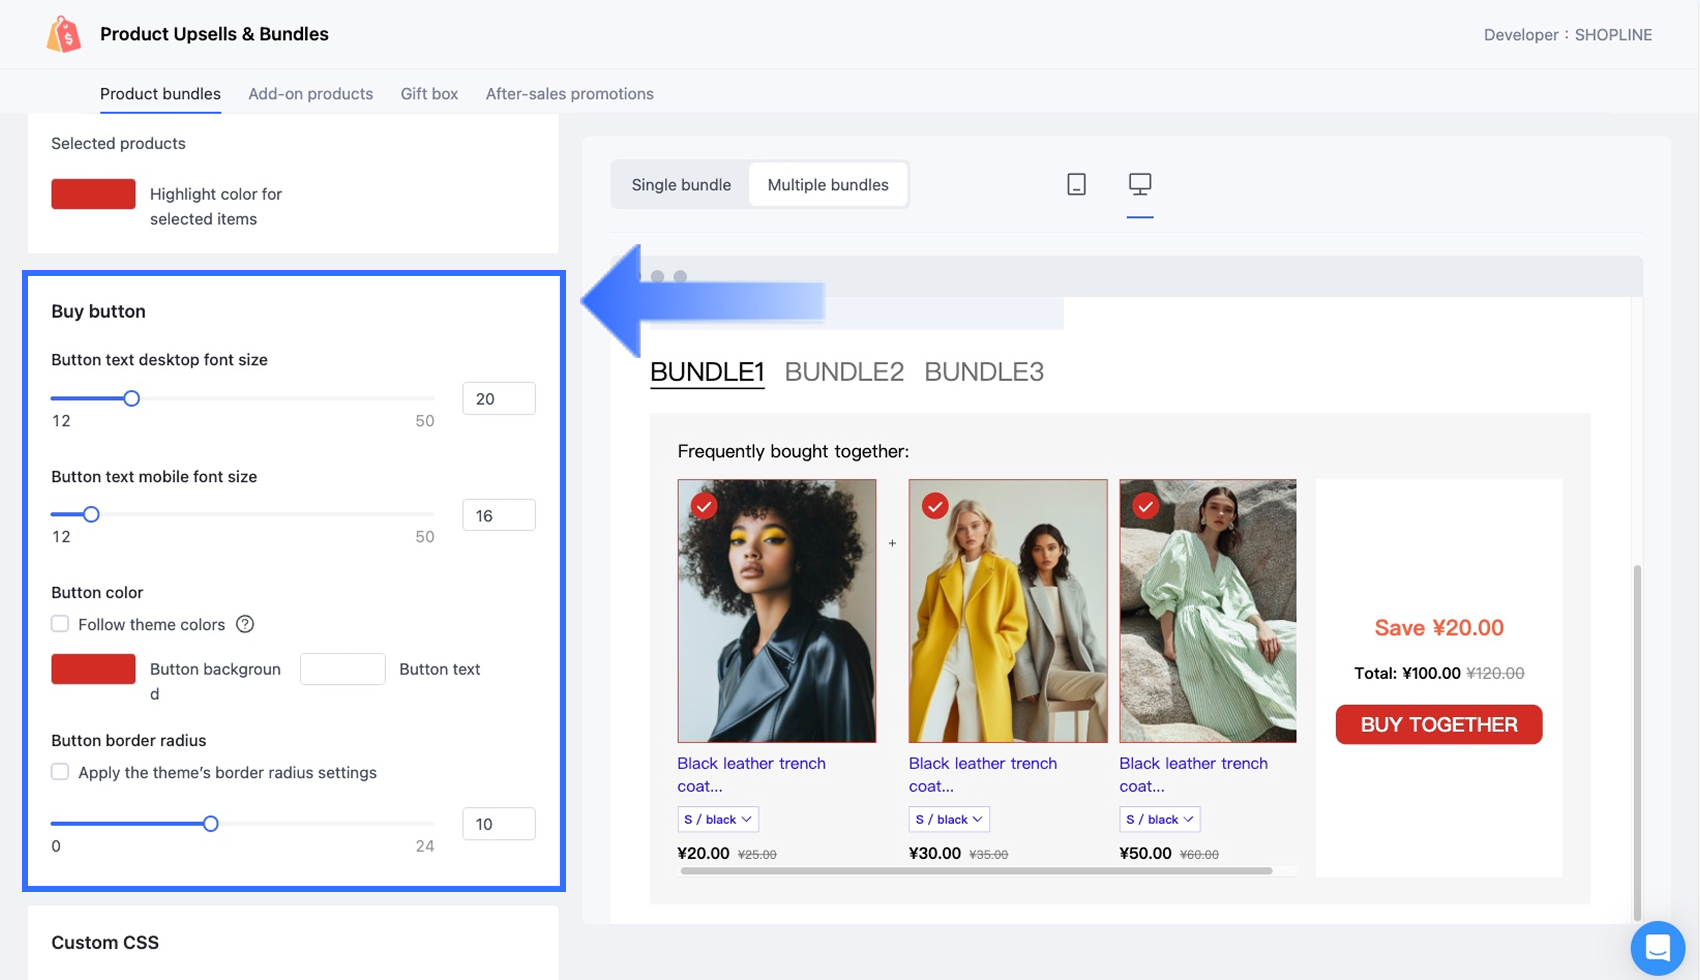Click the Product Upsells & Bundles app logo

coord(64,34)
